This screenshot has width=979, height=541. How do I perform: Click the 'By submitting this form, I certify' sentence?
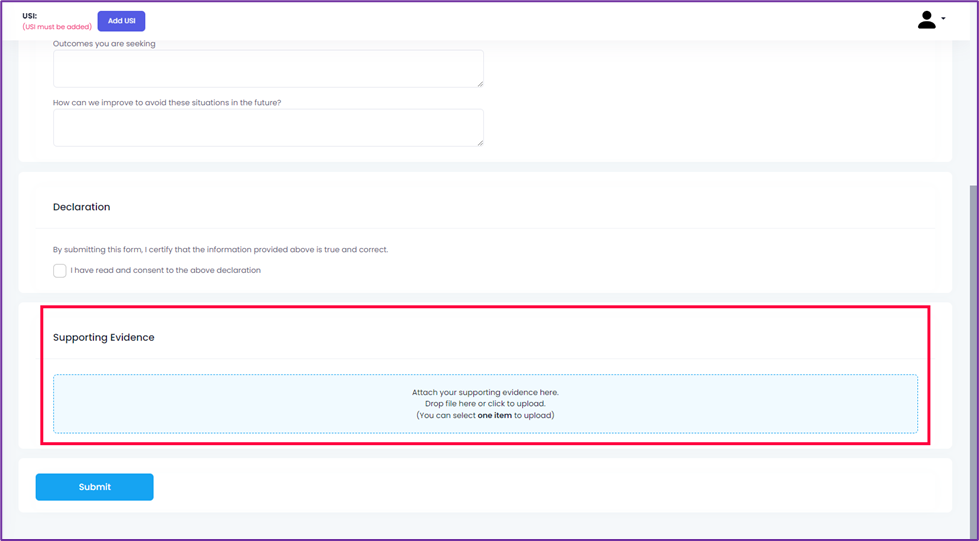[x=220, y=249]
